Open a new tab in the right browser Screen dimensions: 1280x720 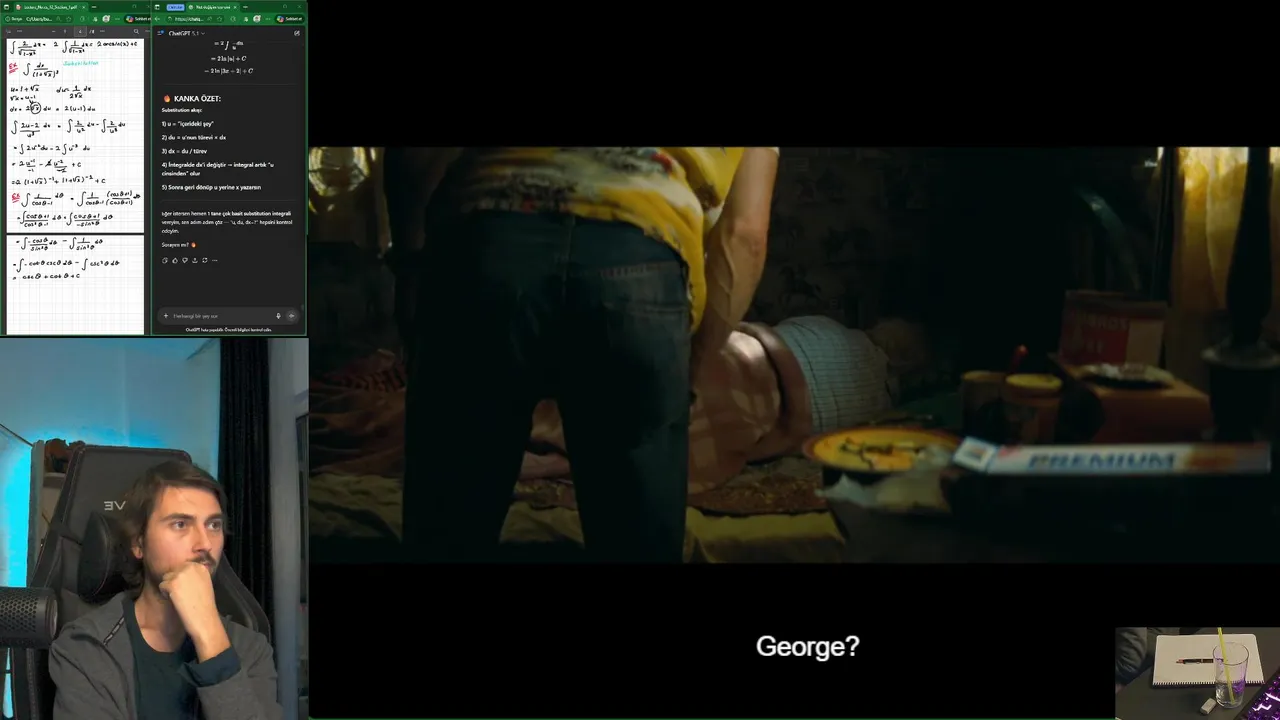point(245,7)
